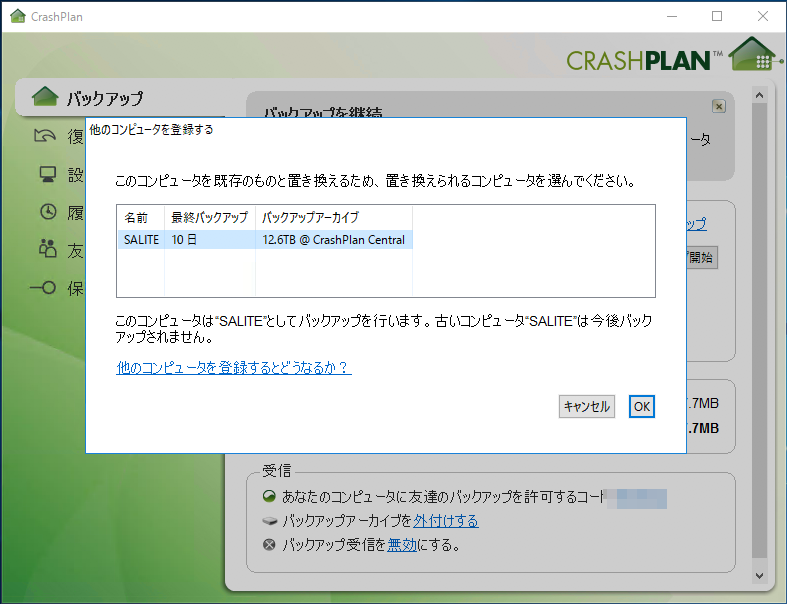Viewport: 787px width, 604px height.
Task: Click the clock history icon in sidebar
Action: 48,212
